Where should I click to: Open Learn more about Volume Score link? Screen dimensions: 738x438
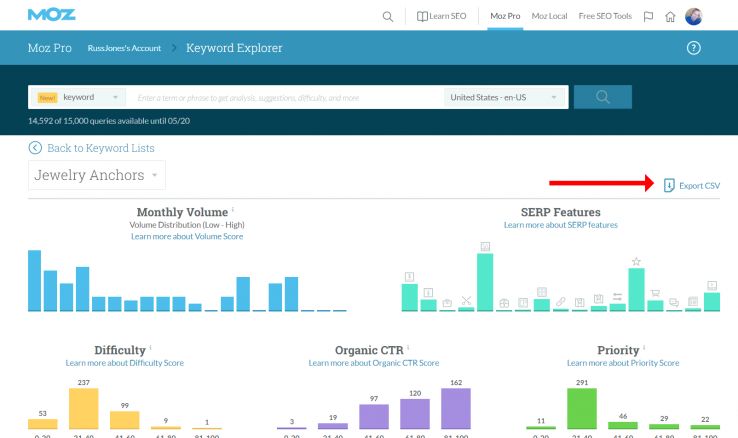(187, 236)
